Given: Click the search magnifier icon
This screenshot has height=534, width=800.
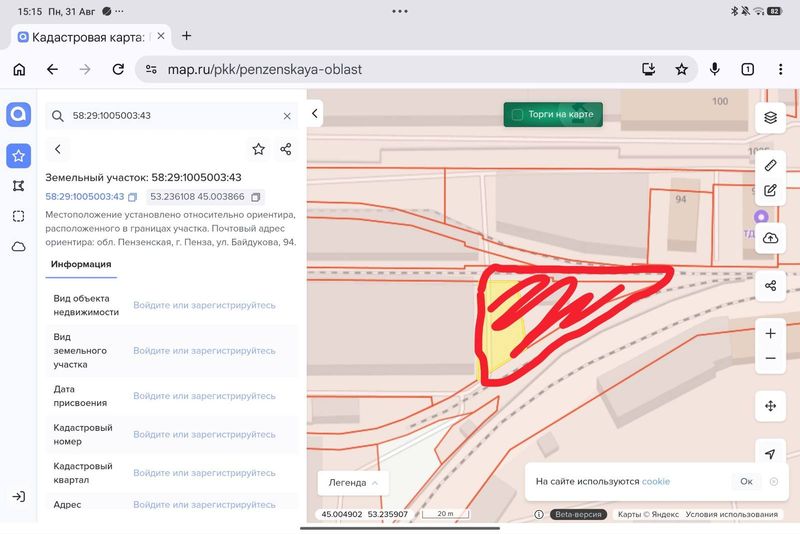Looking at the screenshot, I should pyautogui.click(x=58, y=116).
